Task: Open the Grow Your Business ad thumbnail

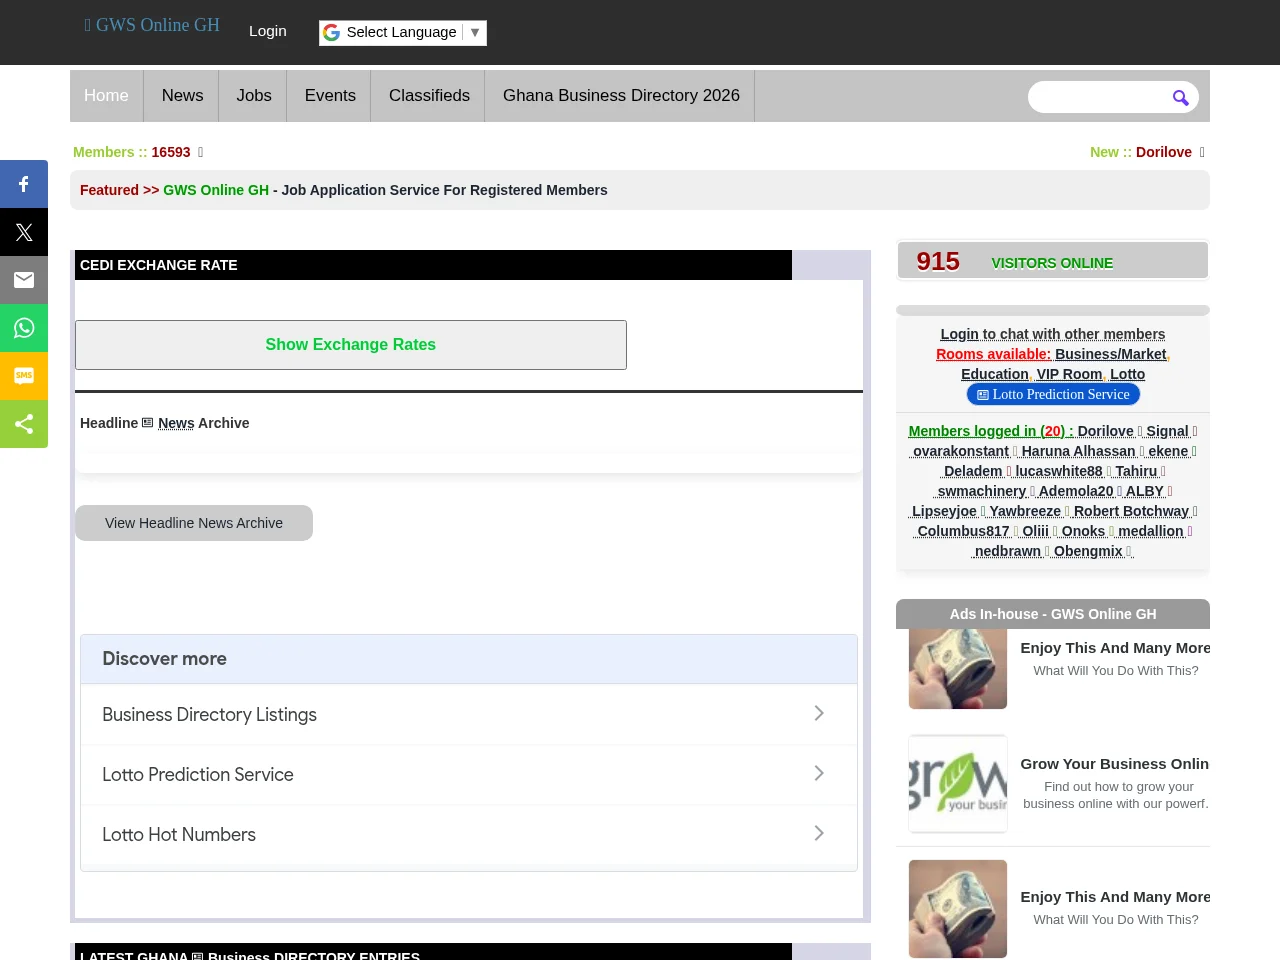Action: pos(958,784)
